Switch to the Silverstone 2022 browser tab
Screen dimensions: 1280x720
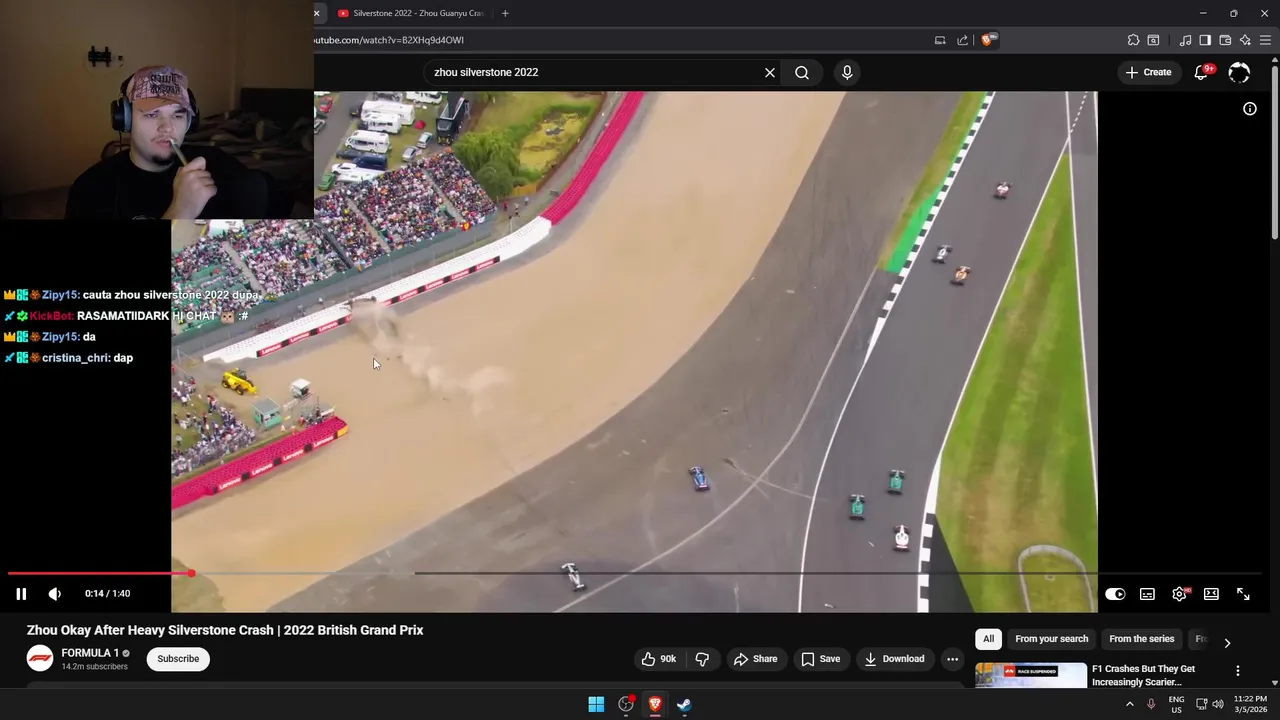click(x=410, y=13)
